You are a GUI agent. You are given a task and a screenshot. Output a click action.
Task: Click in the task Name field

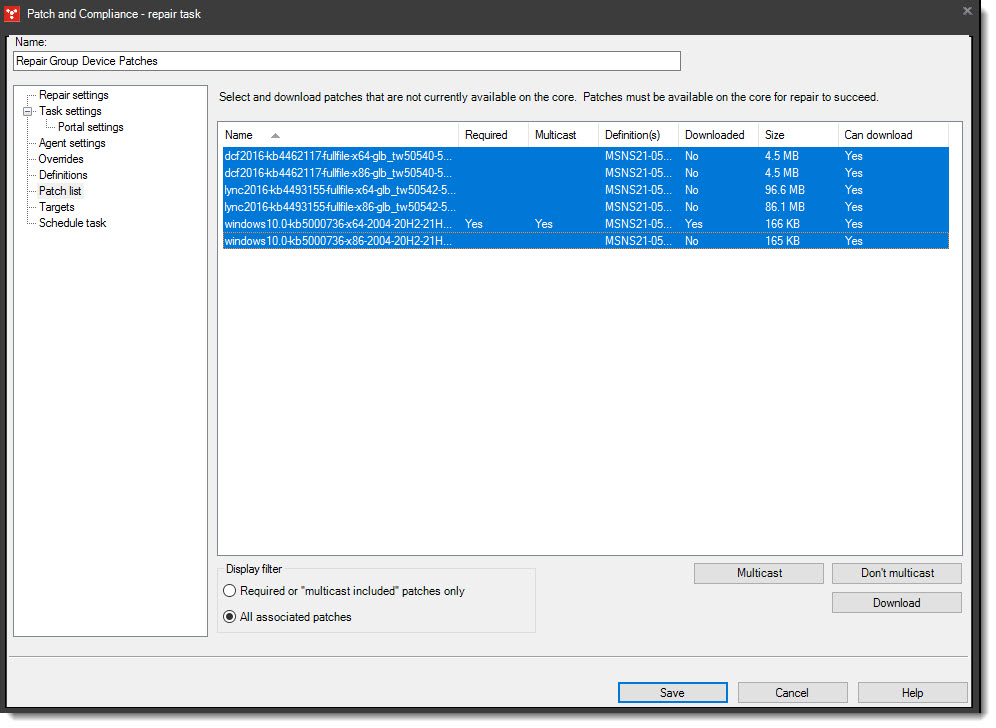[346, 61]
